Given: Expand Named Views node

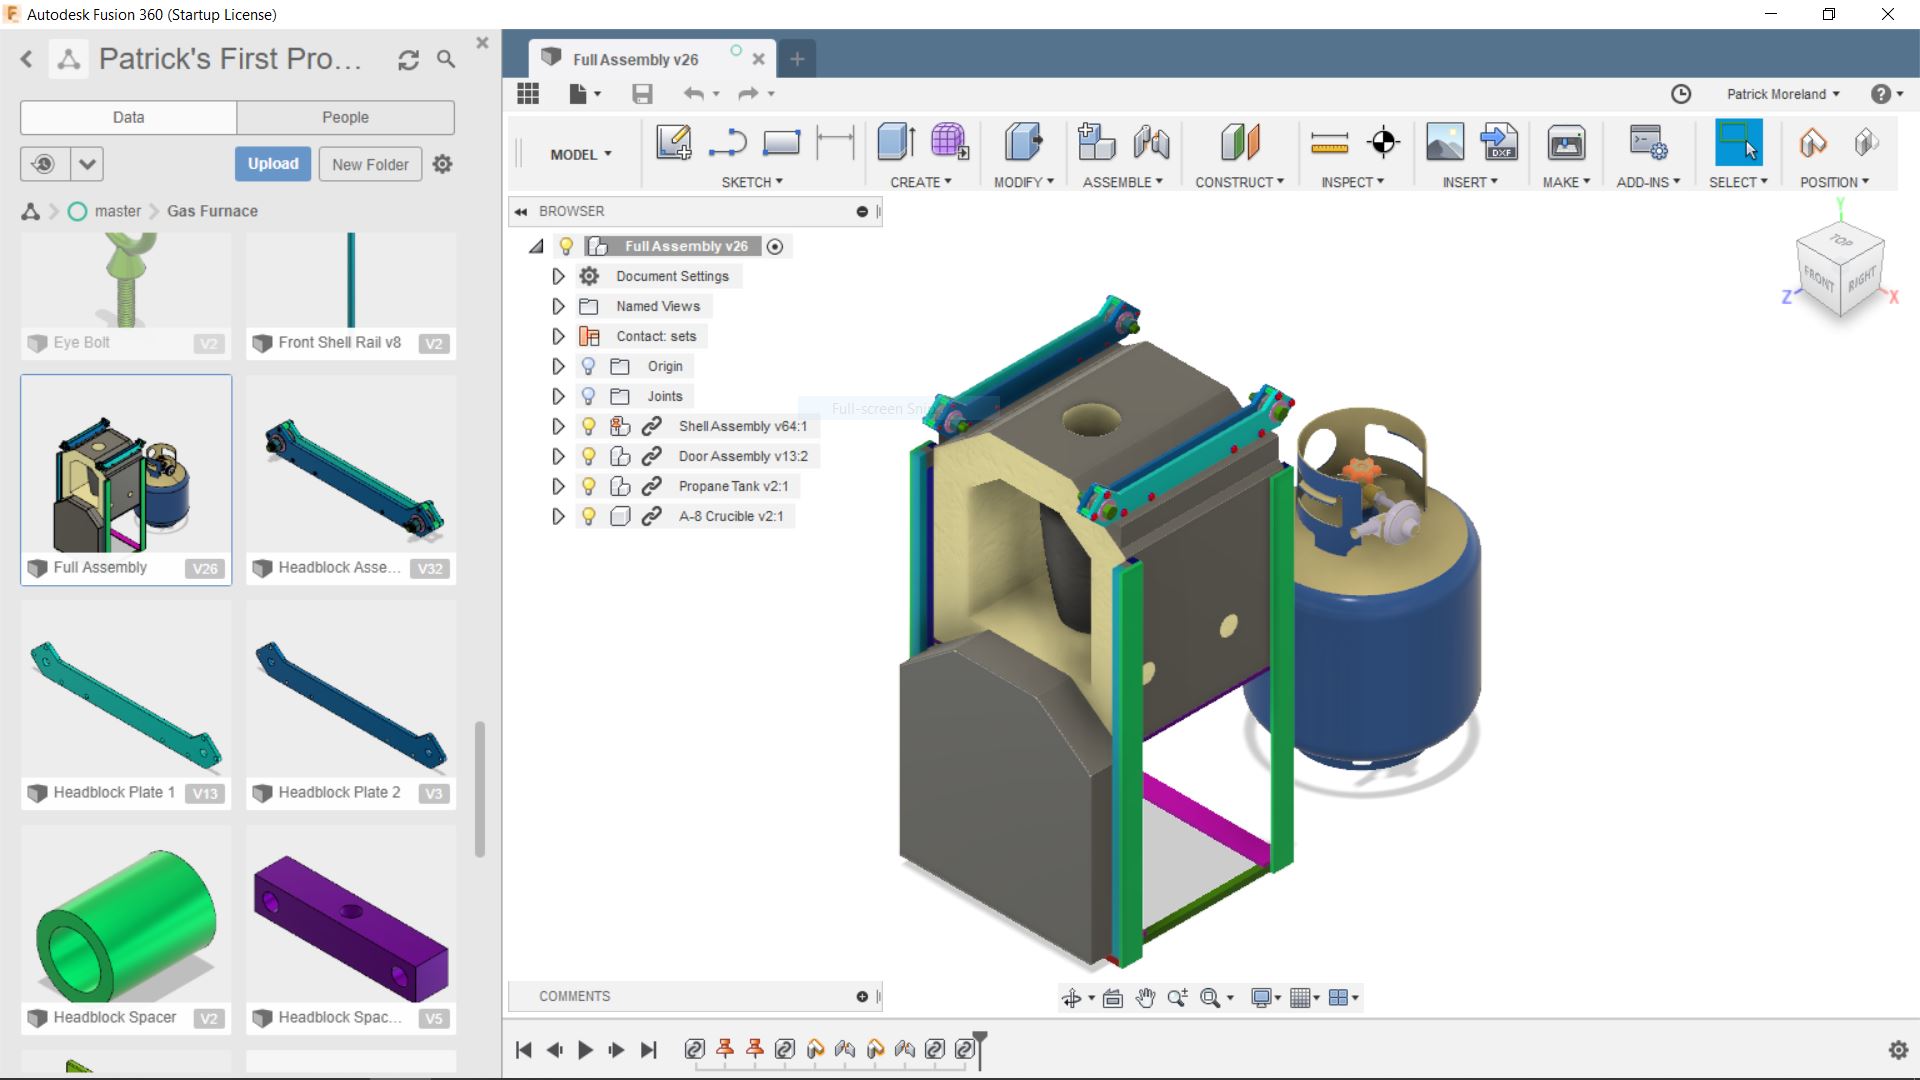Looking at the screenshot, I should tap(558, 306).
